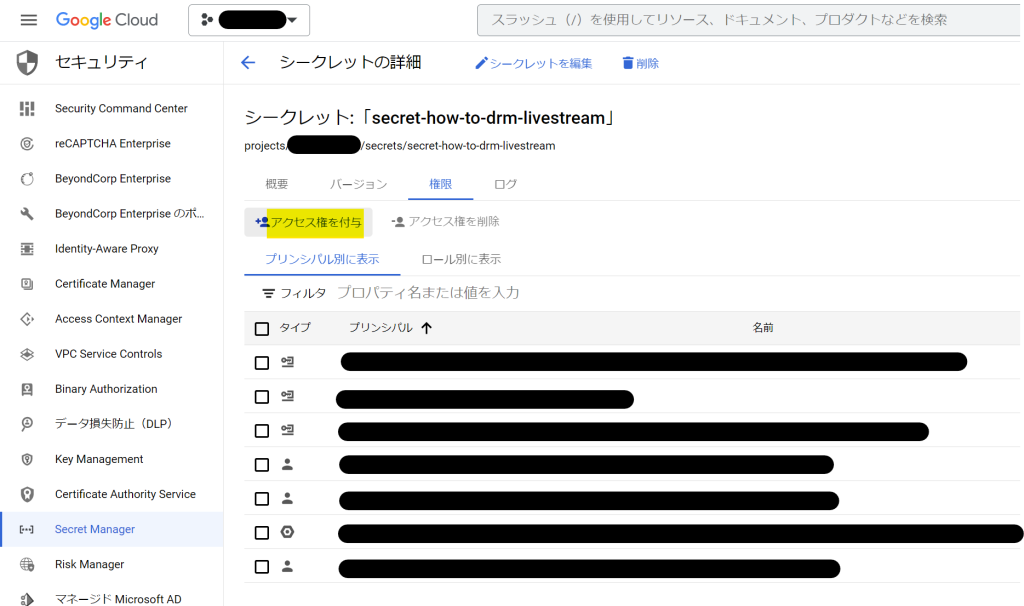The width and height of the screenshot is (1024, 606).
Task: Switch to the 概要 tab
Action: click(277, 185)
